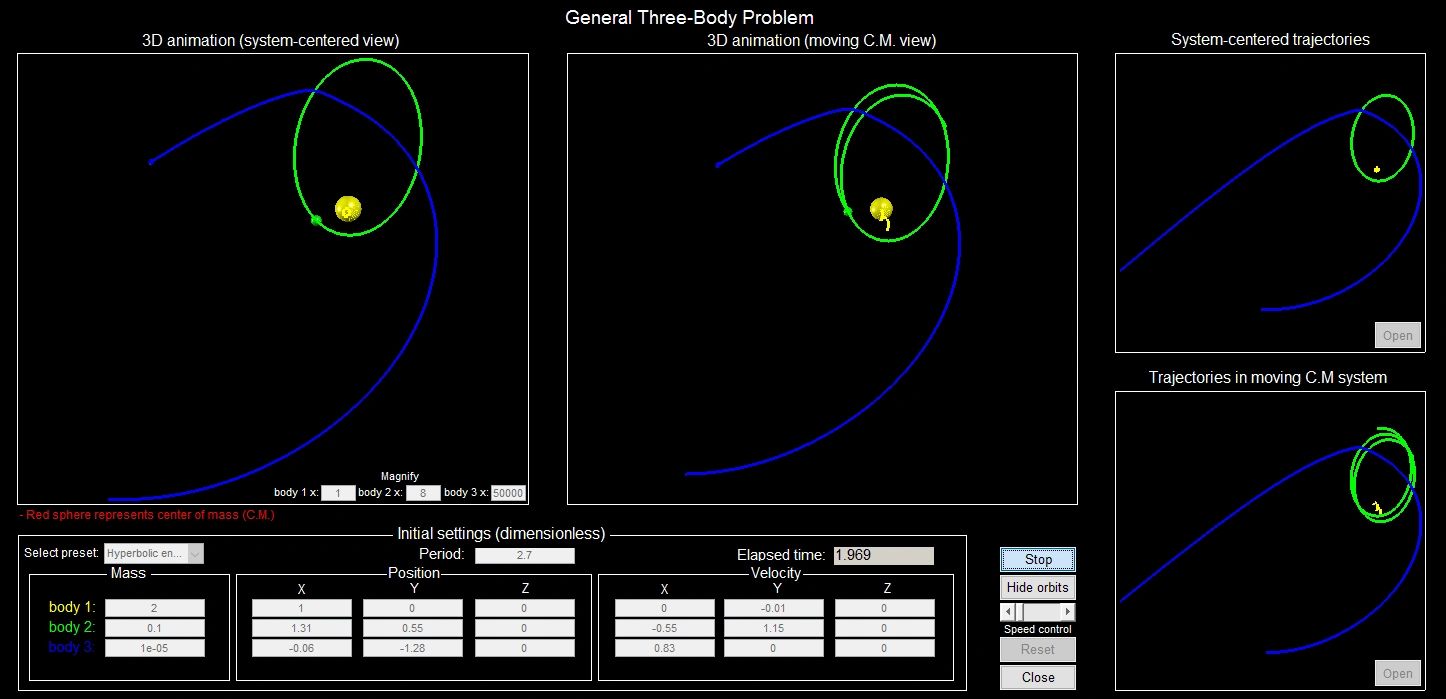Click the speed control left arrow
This screenshot has width=1446, height=699.
pos(1008,611)
